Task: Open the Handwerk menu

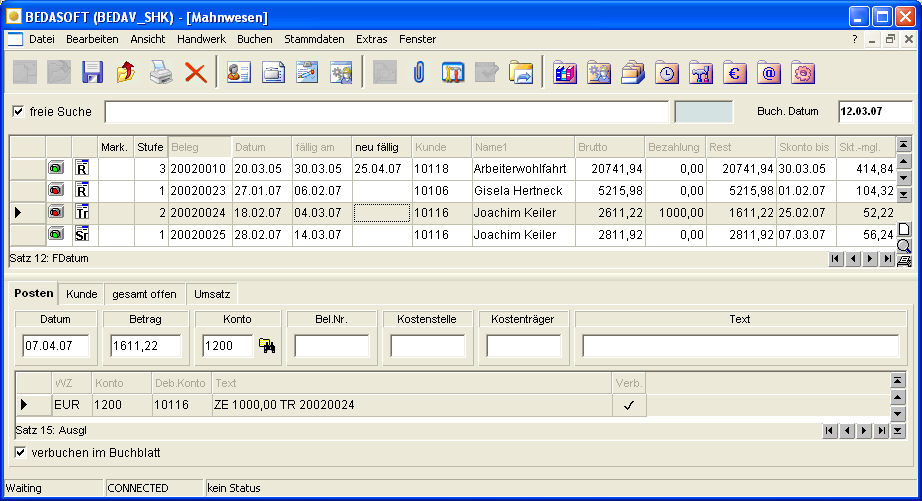Action: [x=202, y=39]
